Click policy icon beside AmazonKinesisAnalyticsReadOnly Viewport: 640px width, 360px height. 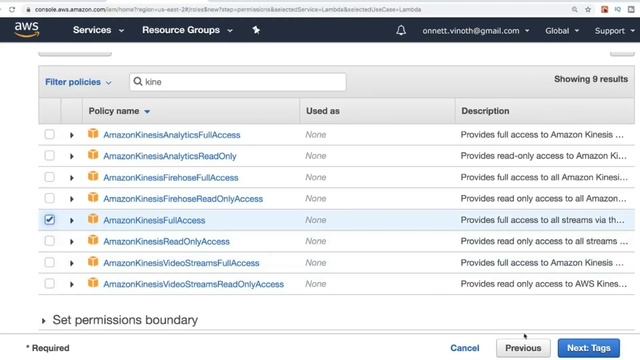point(93,155)
